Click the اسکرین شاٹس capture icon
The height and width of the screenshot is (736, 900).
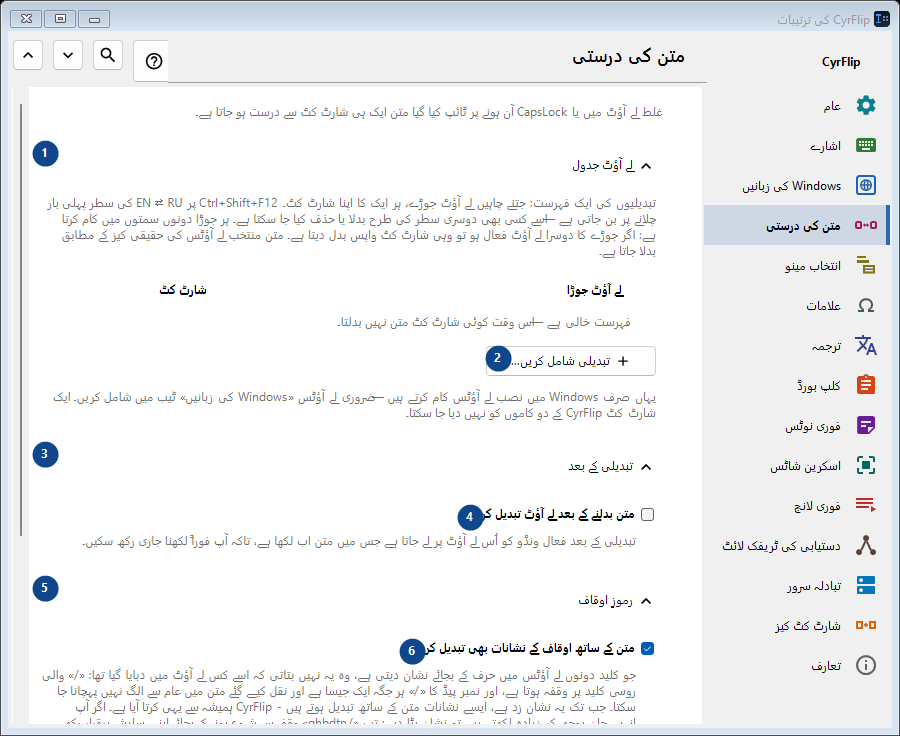point(866,465)
